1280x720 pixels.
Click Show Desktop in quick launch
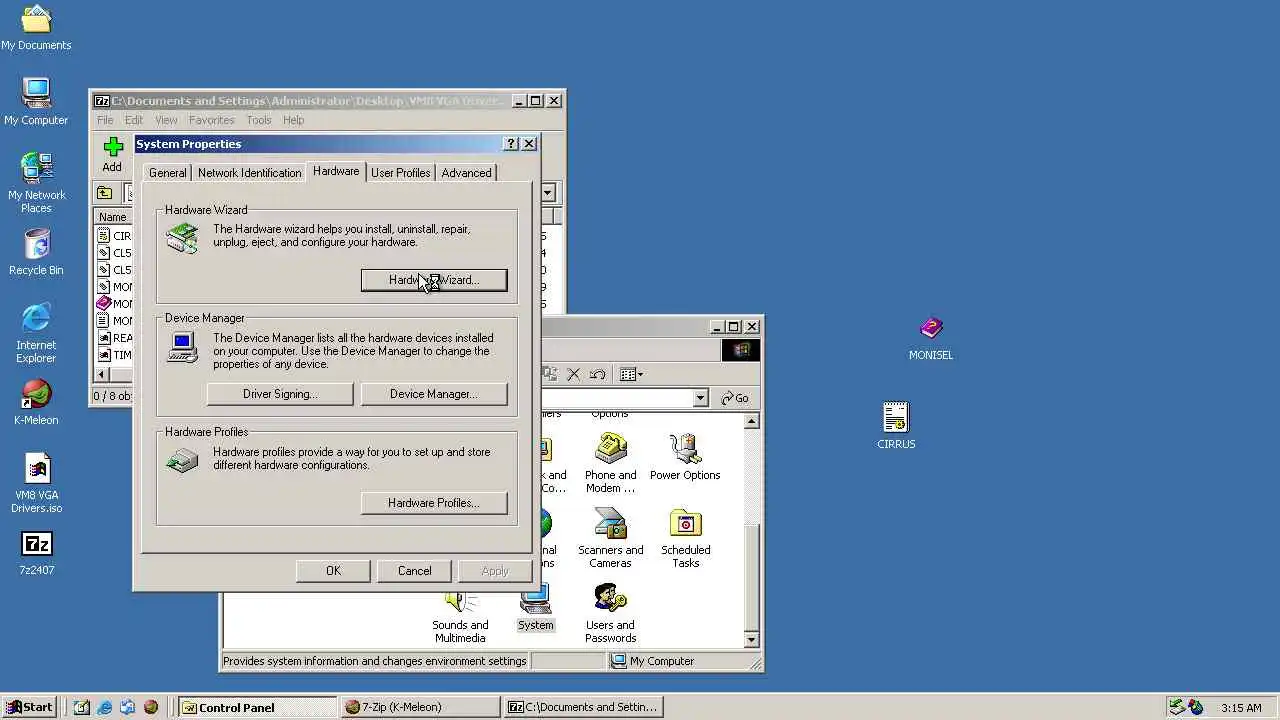(x=81, y=707)
